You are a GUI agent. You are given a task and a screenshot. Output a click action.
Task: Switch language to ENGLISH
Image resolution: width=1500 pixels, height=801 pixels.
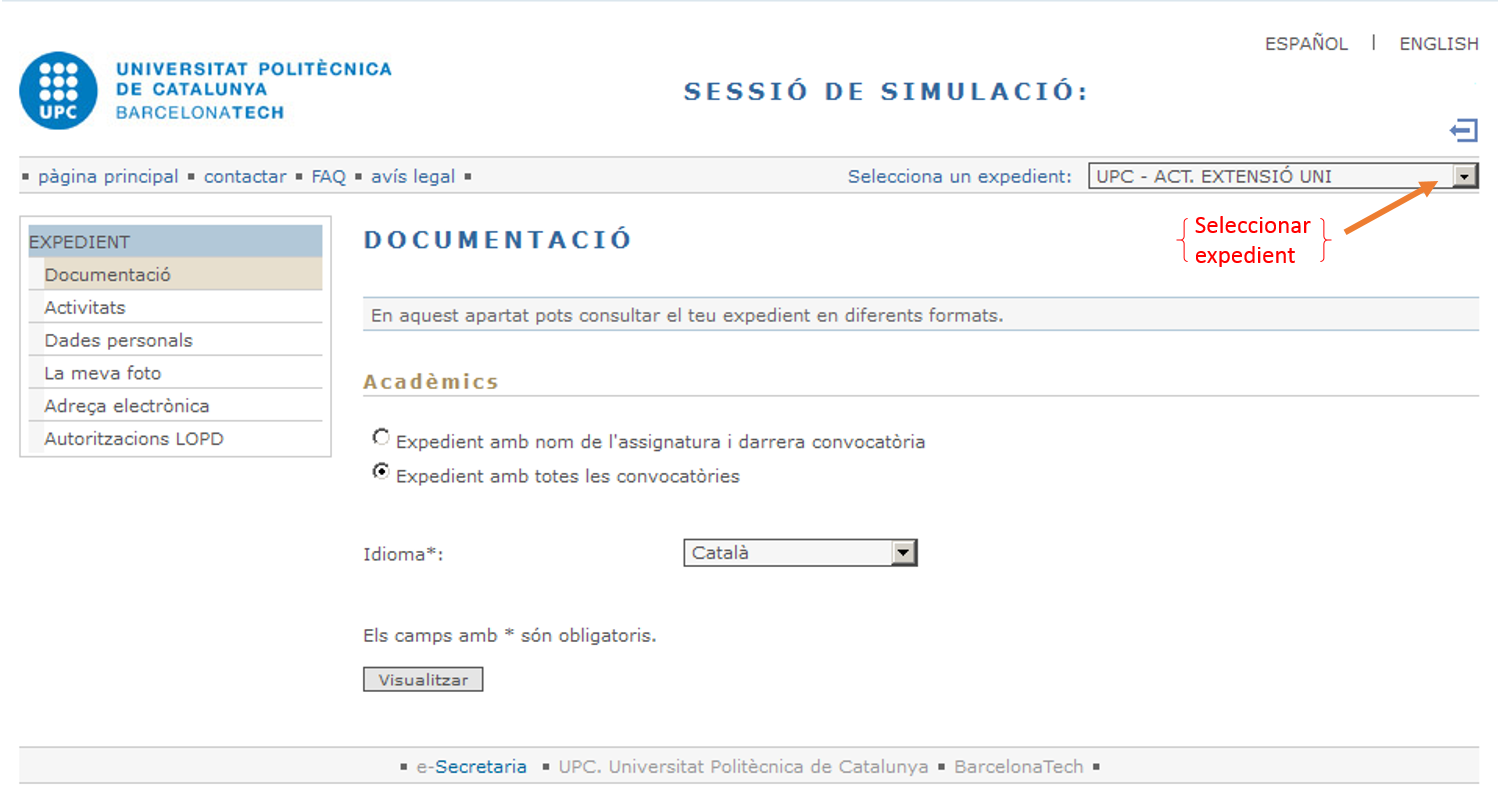(1438, 44)
